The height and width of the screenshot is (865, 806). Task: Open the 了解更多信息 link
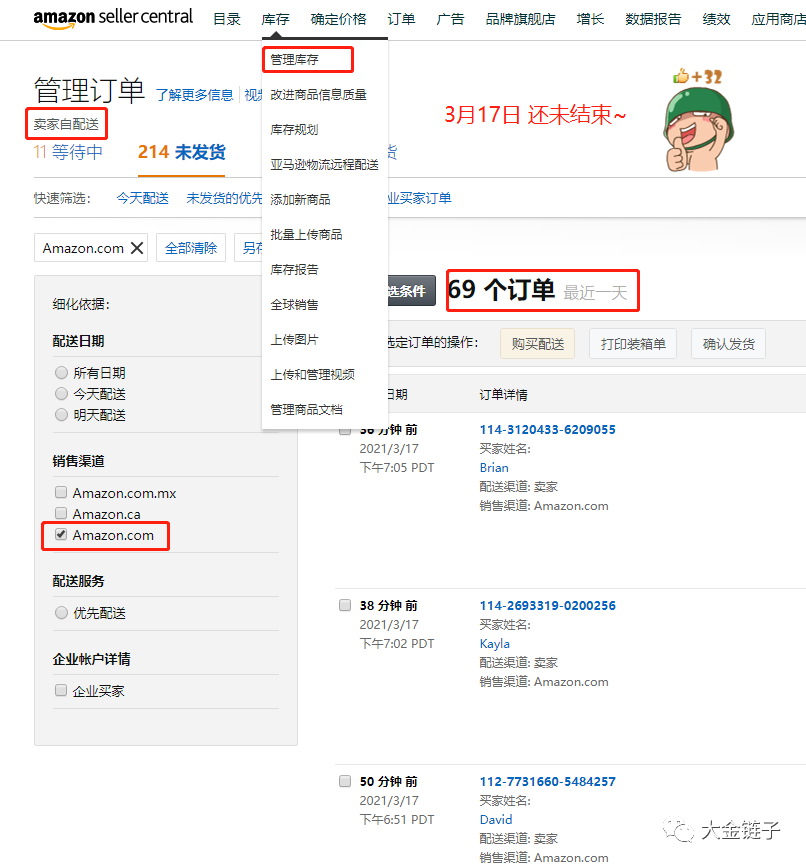[194, 95]
